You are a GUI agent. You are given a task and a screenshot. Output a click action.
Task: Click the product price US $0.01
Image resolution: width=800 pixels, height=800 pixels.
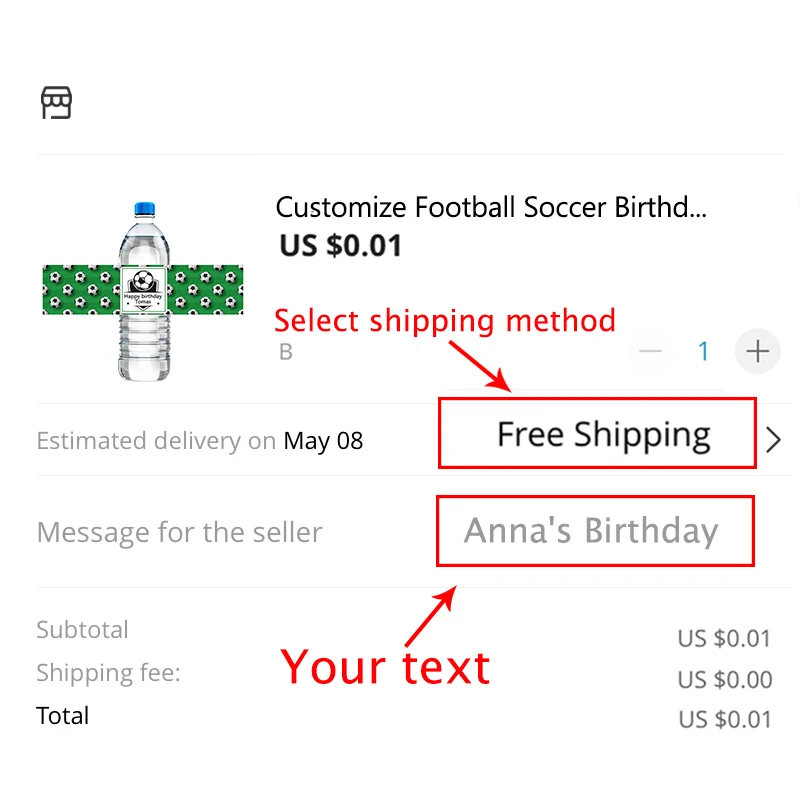(341, 245)
